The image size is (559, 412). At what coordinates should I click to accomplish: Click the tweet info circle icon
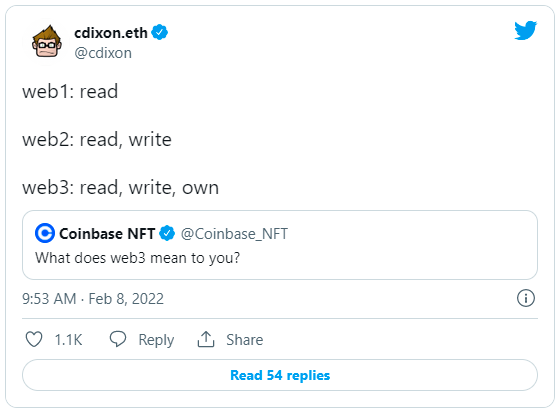click(x=526, y=298)
